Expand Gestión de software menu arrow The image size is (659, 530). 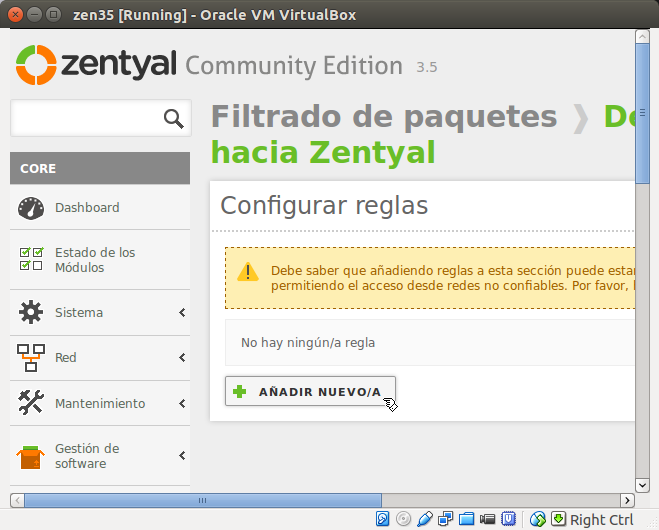point(182,456)
